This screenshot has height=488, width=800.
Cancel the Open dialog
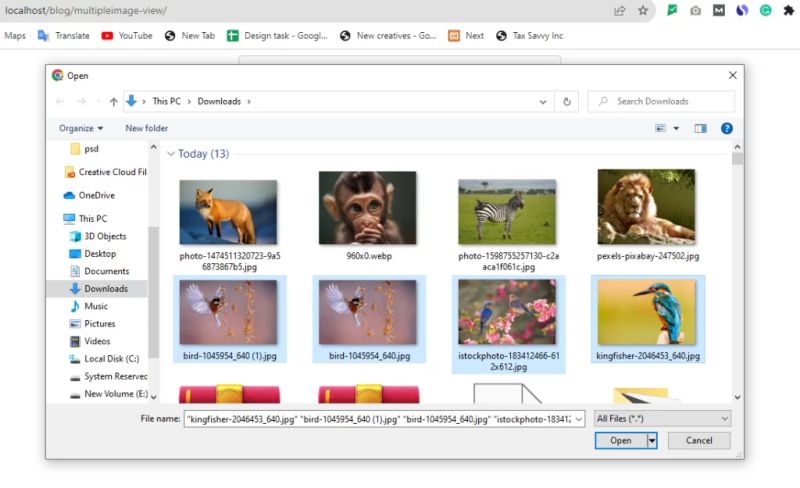pos(699,441)
